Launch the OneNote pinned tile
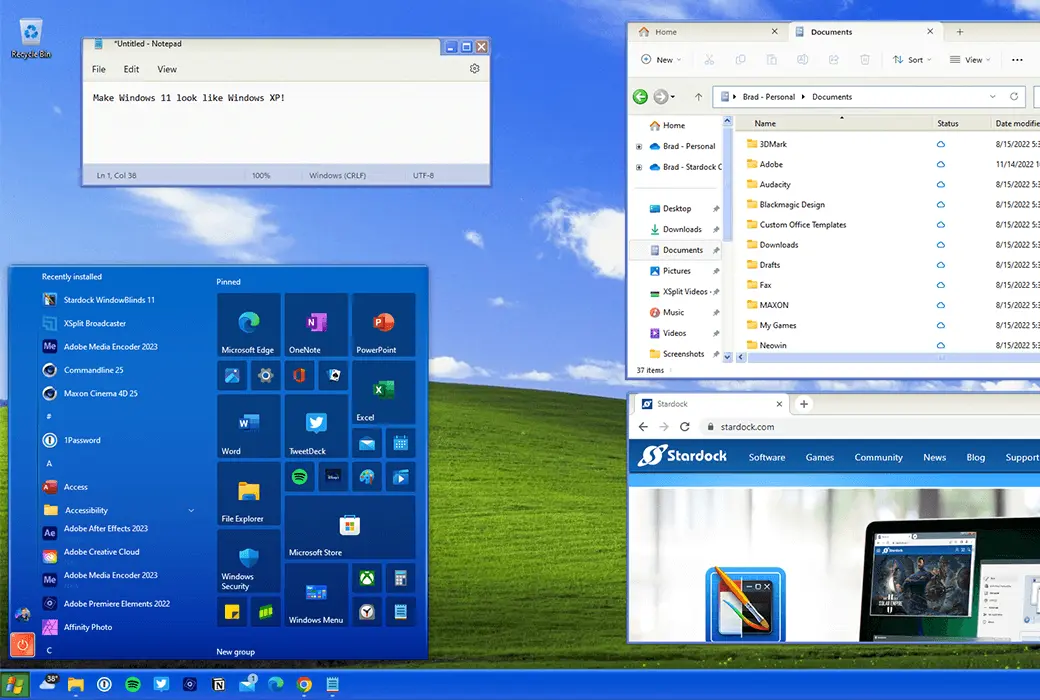Screen dimensions: 1040x700 tap(316, 325)
